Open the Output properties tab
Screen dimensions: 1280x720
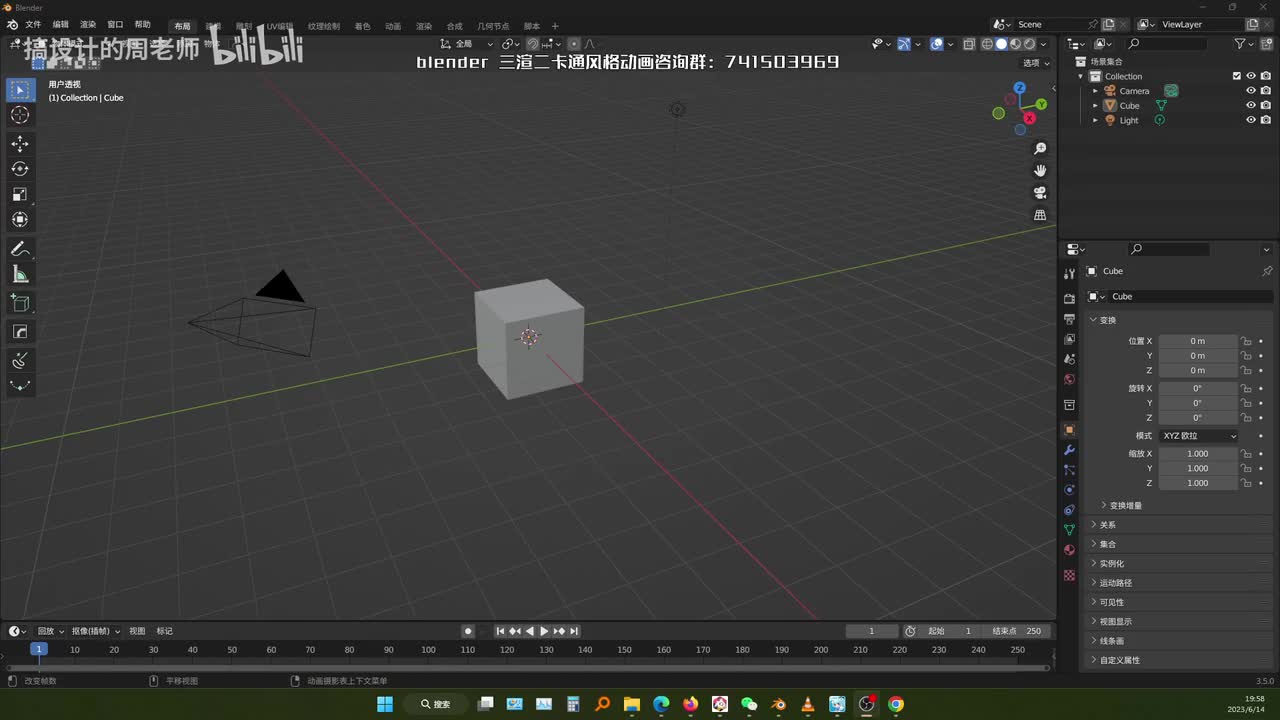1069,319
